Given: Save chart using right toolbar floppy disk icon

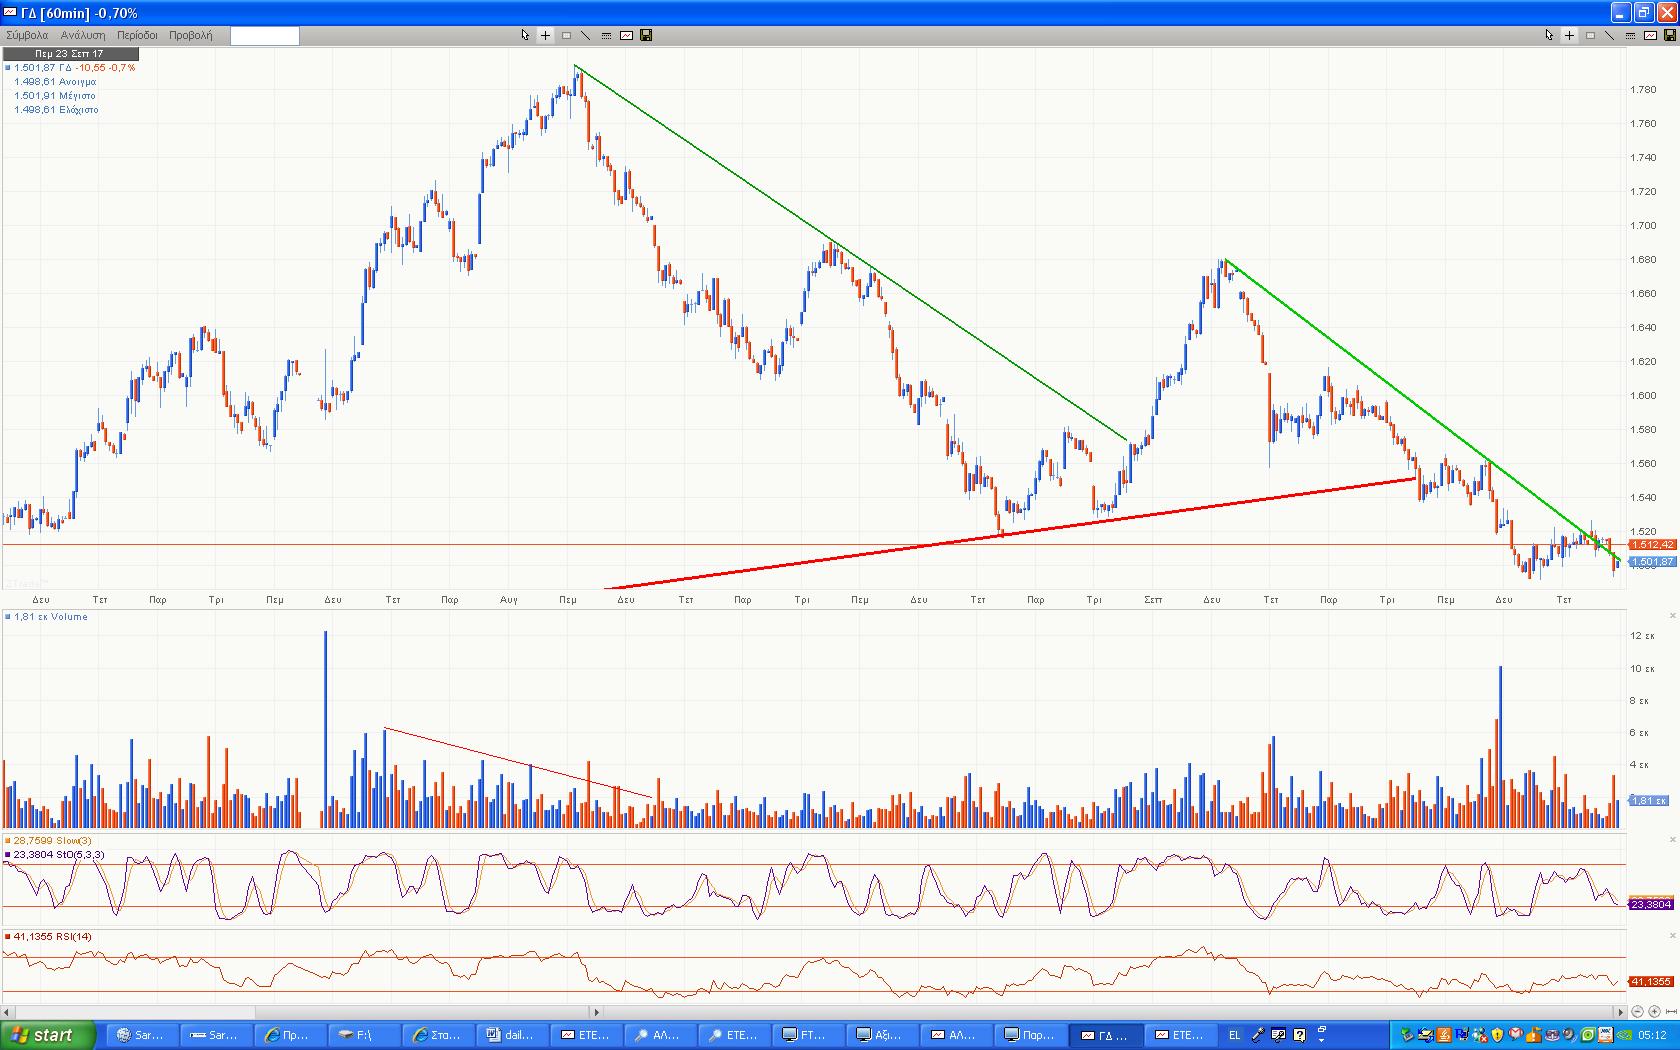Looking at the screenshot, I should pos(1669,35).
